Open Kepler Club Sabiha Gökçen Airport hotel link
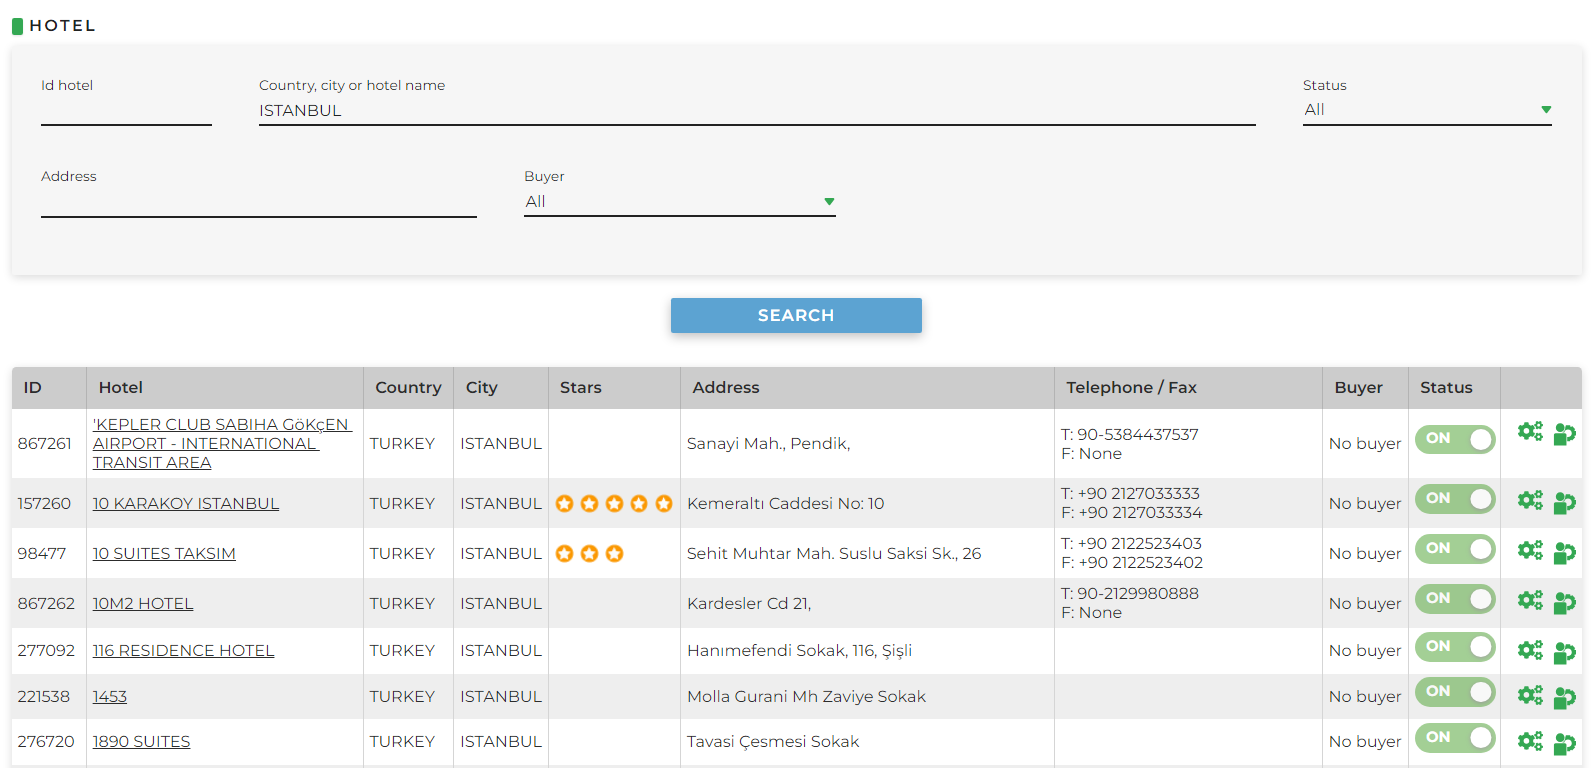This screenshot has height=768, width=1592. [222, 443]
